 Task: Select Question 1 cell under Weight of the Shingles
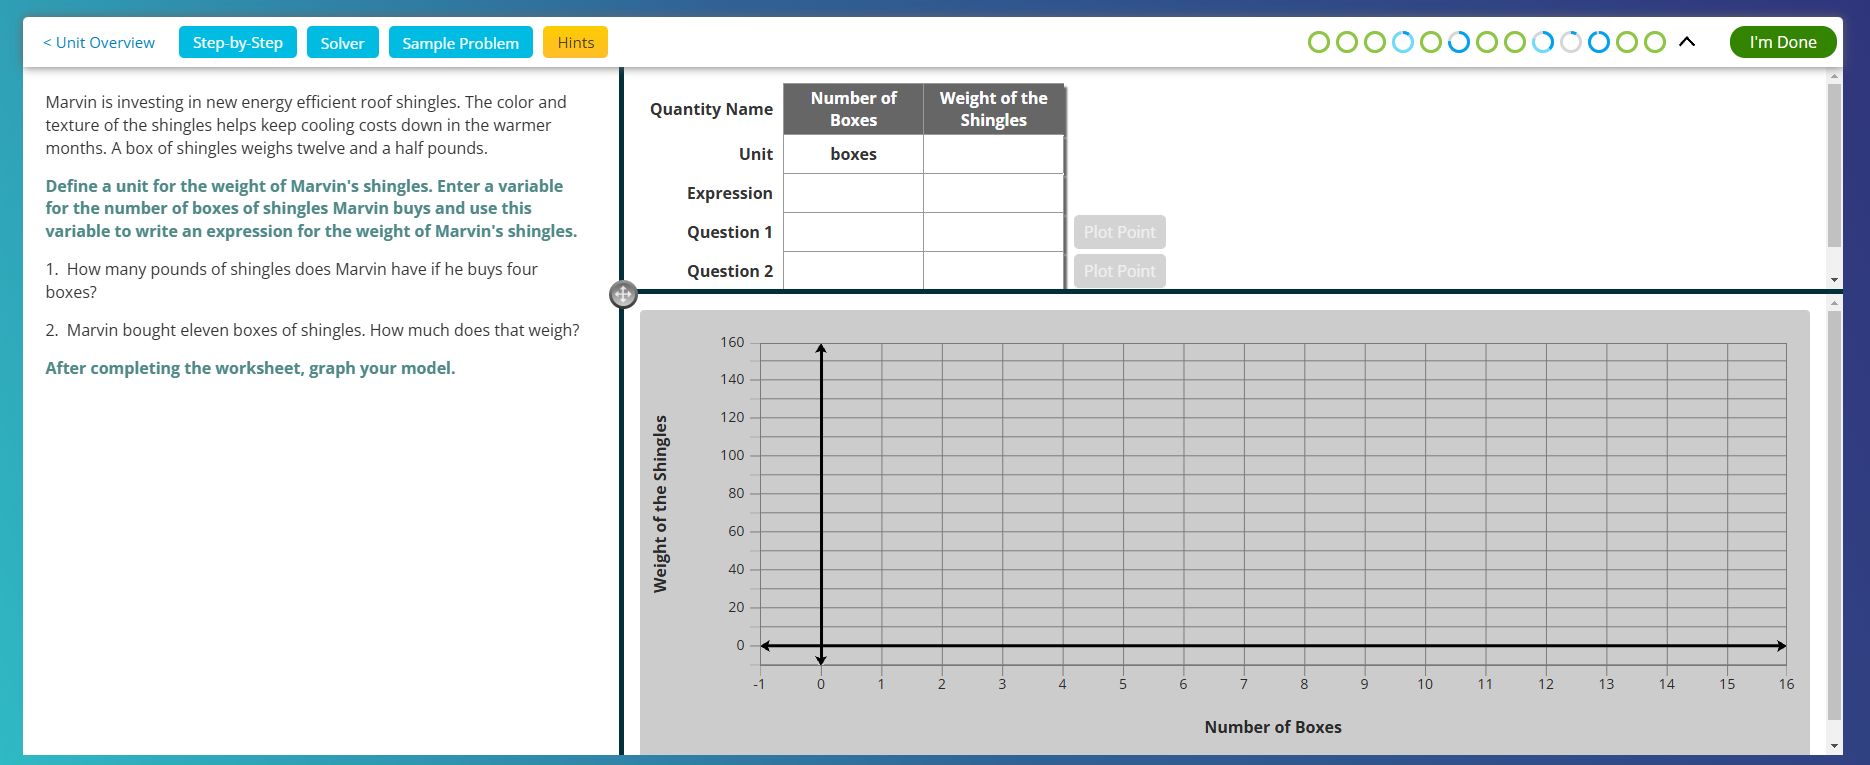[993, 232]
